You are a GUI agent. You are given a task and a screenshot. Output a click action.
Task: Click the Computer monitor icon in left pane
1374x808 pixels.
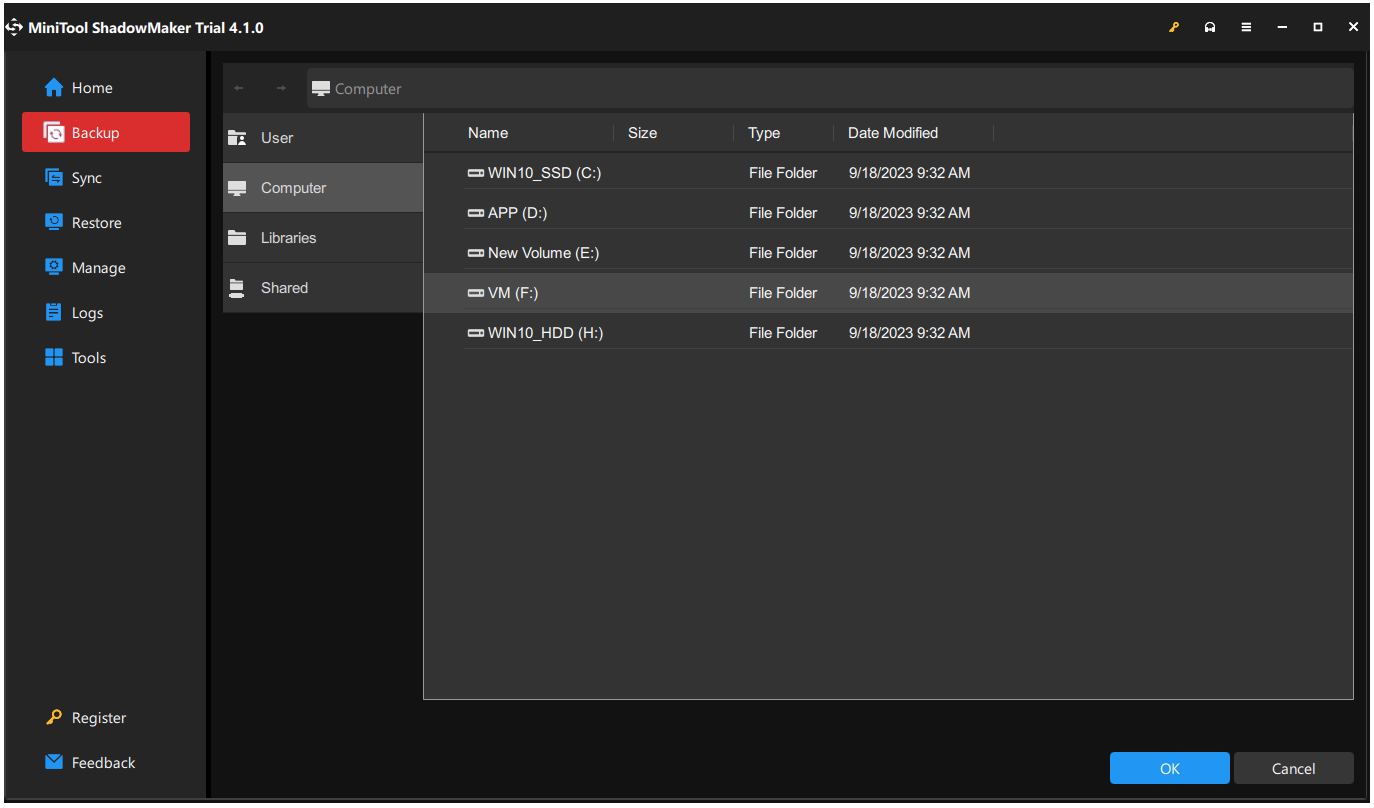point(237,188)
